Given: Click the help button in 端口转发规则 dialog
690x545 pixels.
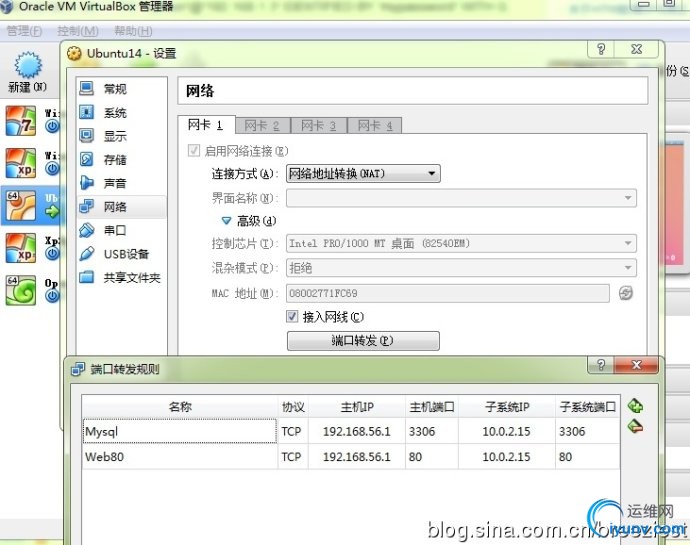Looking at the screenshot, I should pos(601,365).
